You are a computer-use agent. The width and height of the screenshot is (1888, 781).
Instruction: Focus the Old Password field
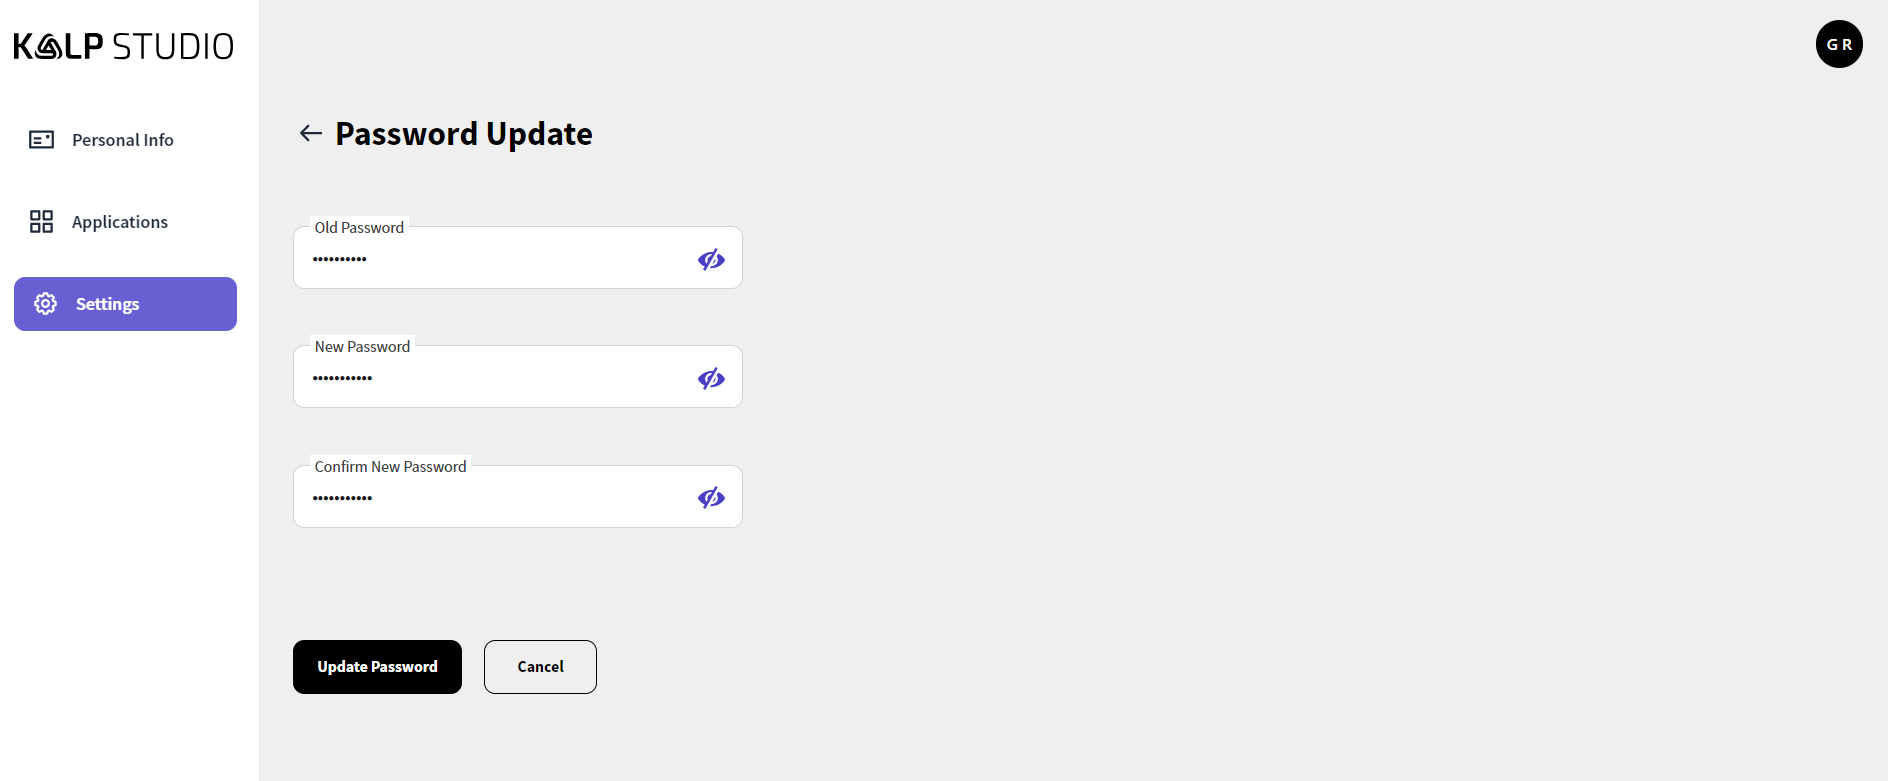(x=500, y=260)
